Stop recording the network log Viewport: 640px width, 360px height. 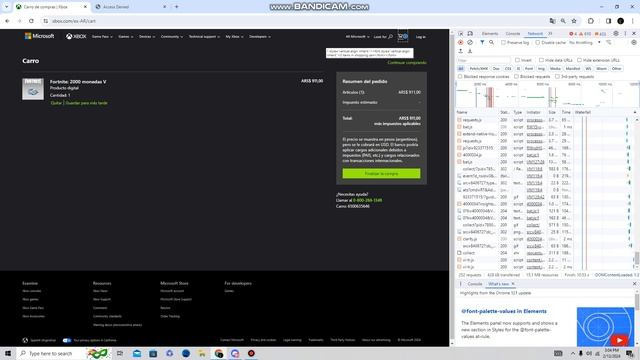coord(461,42)
